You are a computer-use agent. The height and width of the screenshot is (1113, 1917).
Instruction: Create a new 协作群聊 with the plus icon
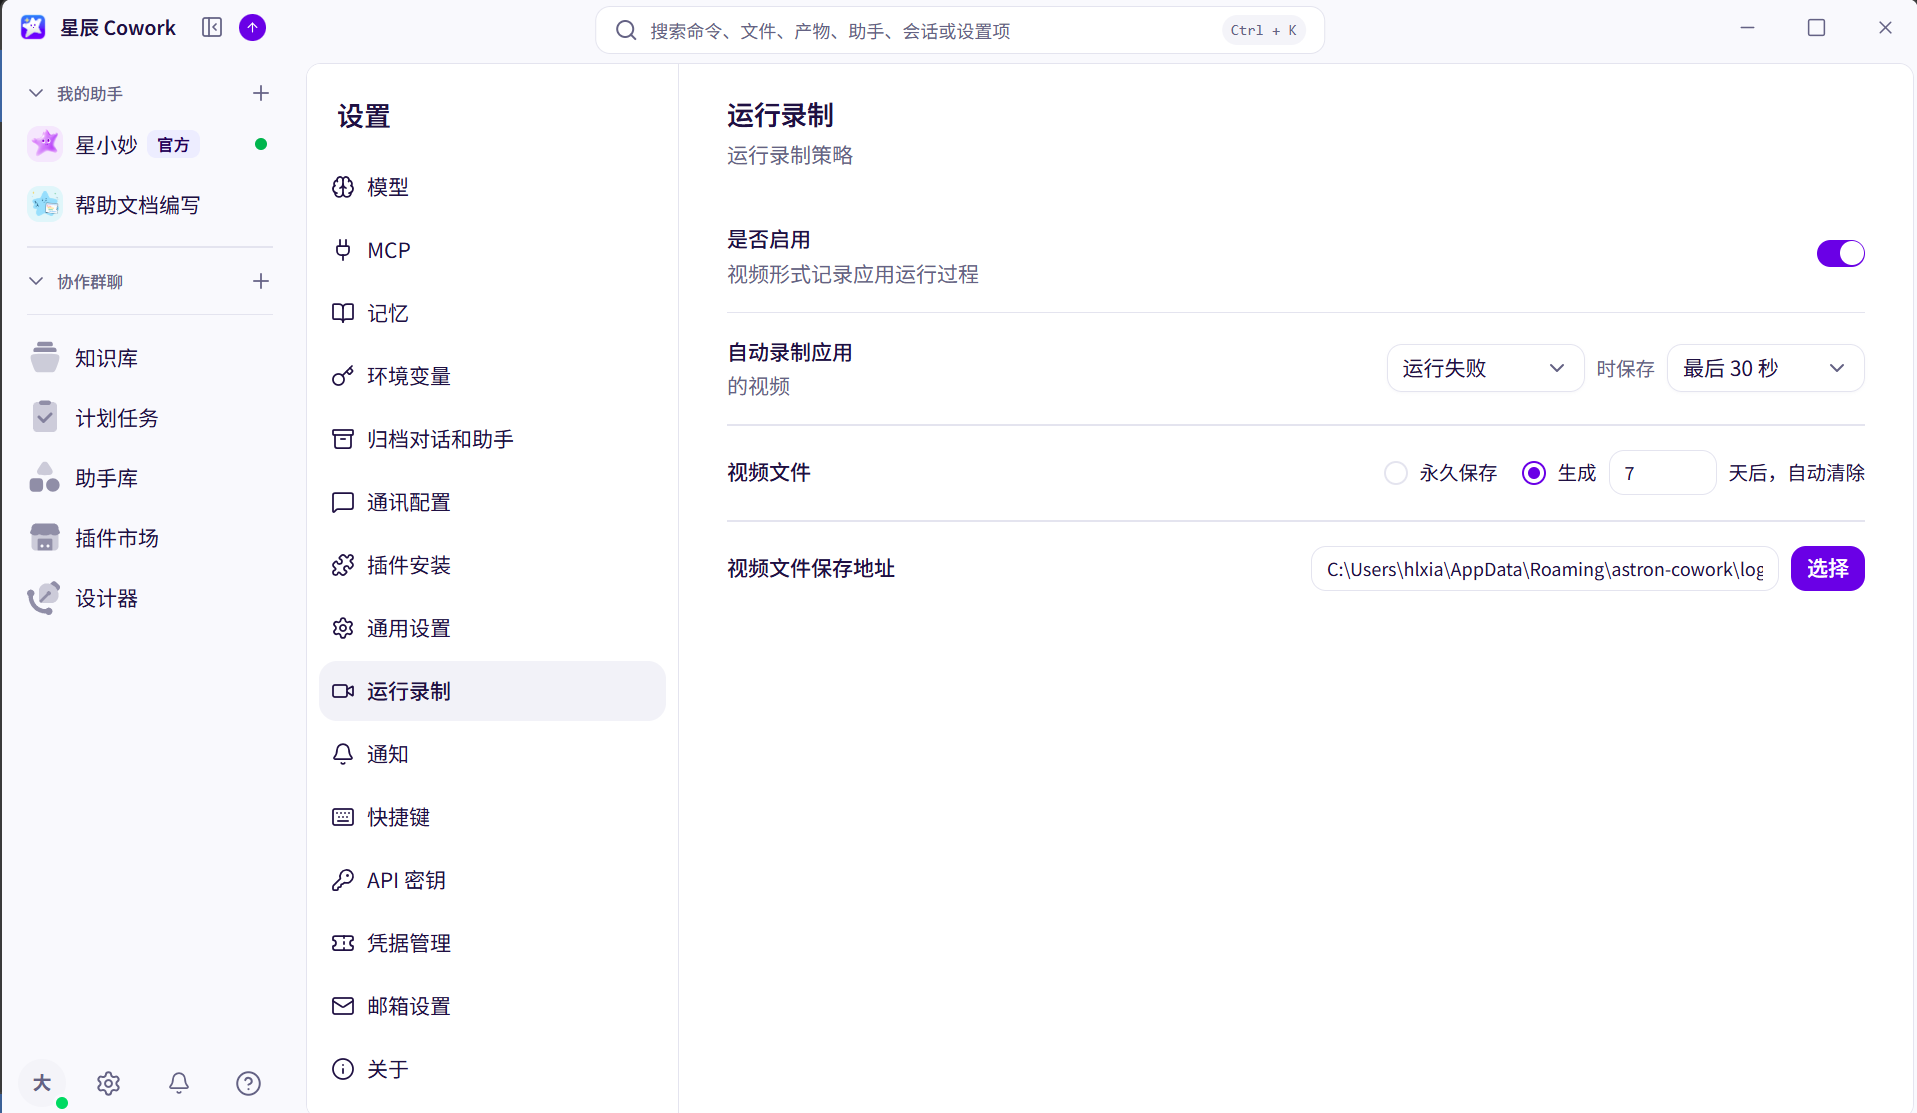(261, 281)
